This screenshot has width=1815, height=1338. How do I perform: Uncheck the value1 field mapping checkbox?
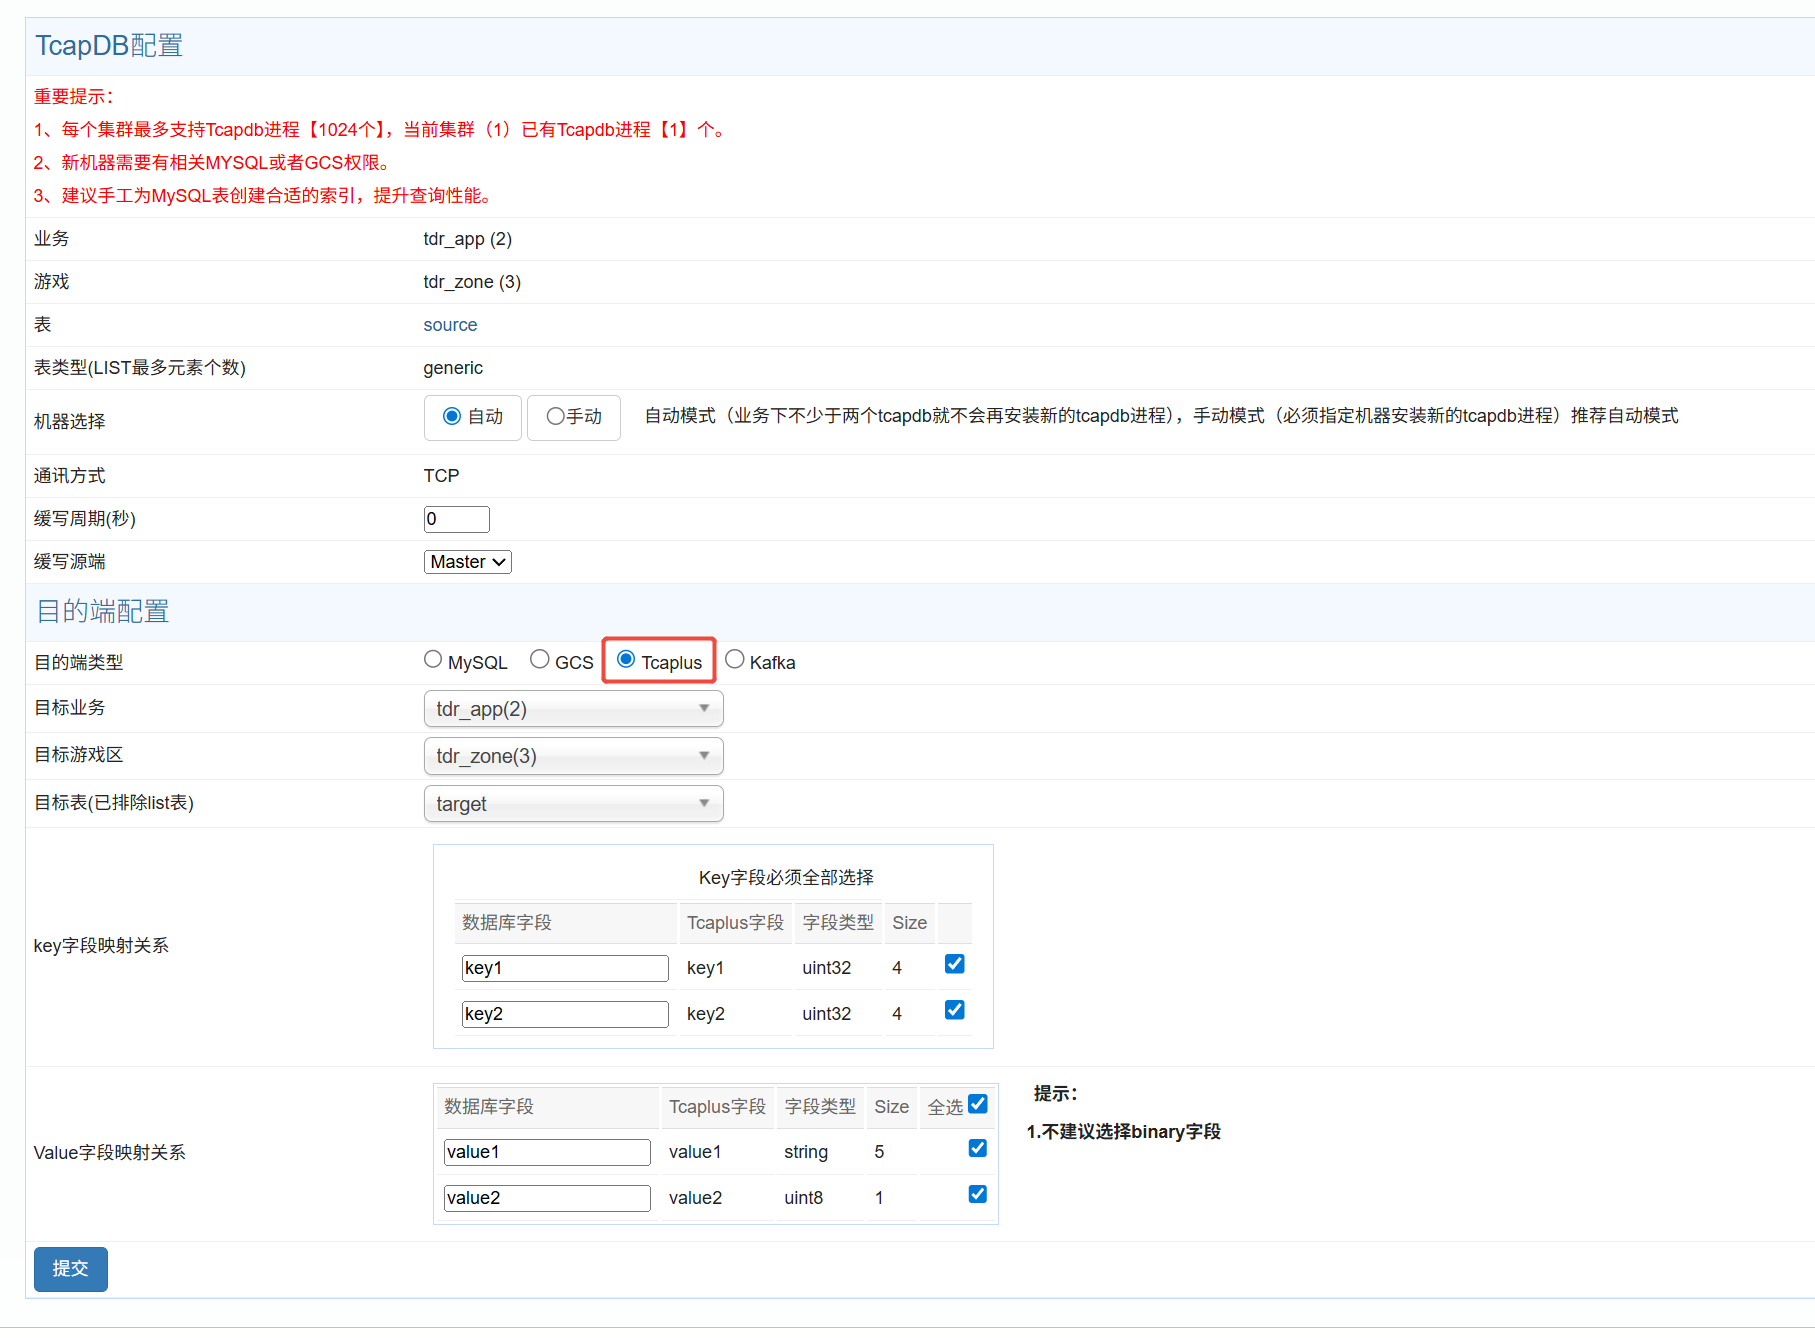[x=978, y=1149]
